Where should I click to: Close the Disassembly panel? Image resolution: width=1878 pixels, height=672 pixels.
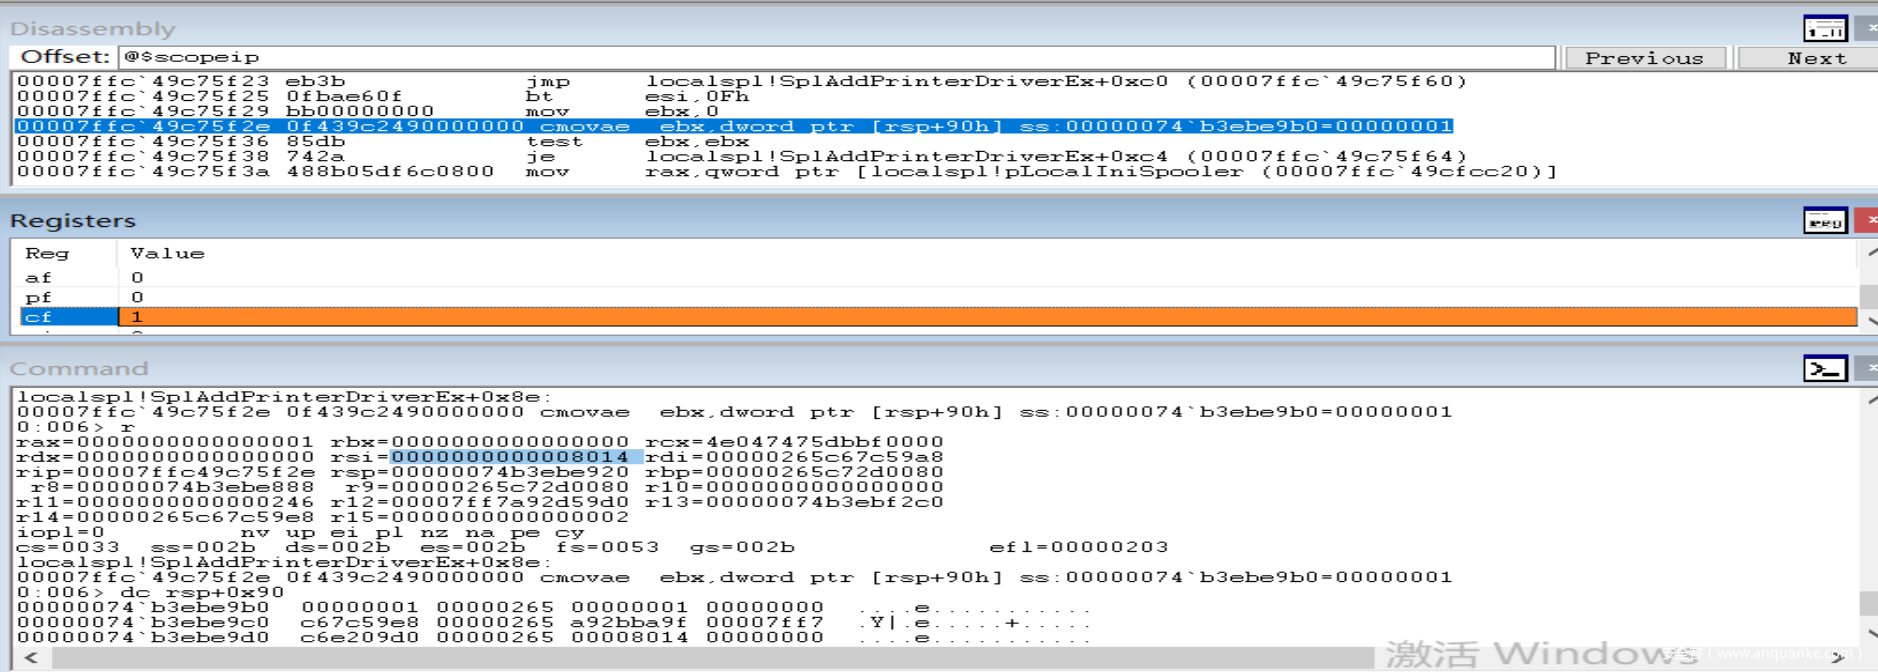pyautogui.click(x=1867, y=28)
